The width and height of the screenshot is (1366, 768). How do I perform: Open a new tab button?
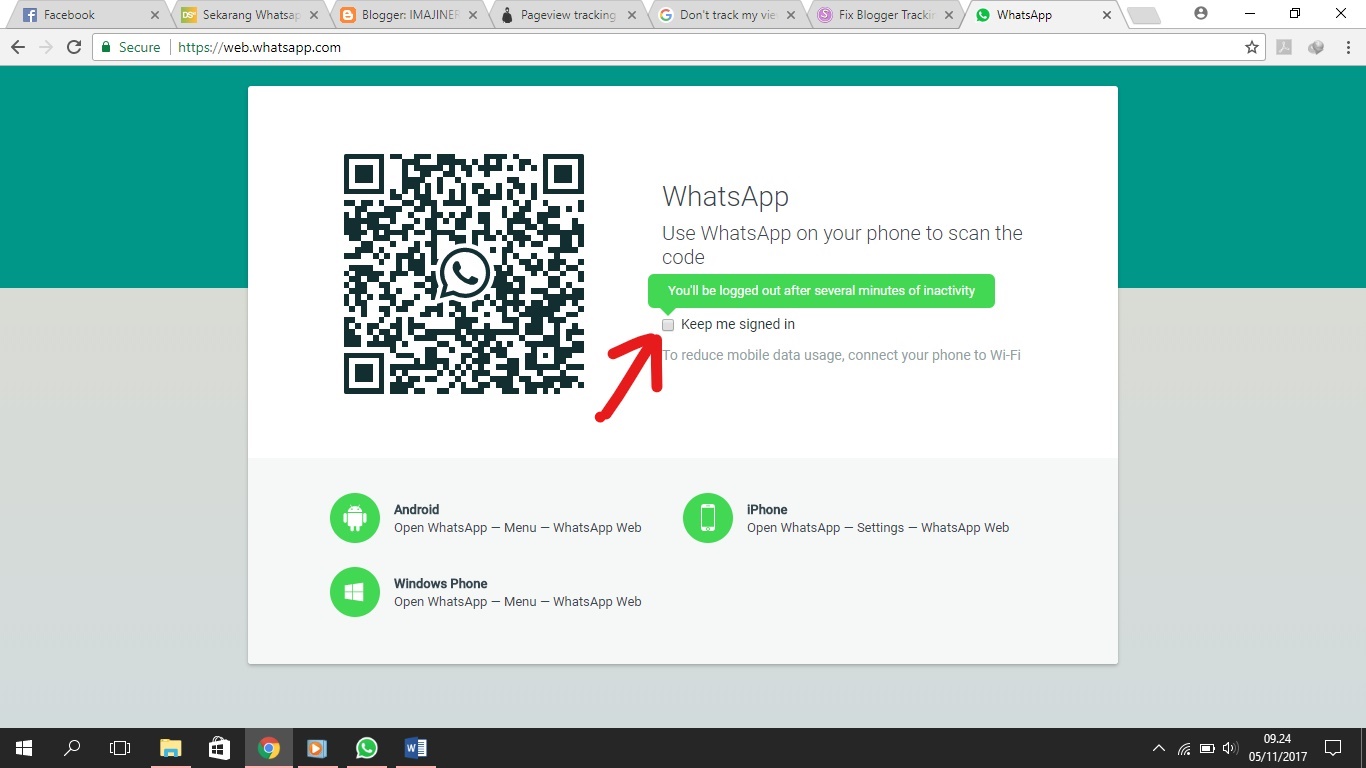[x=1143, y=15]
